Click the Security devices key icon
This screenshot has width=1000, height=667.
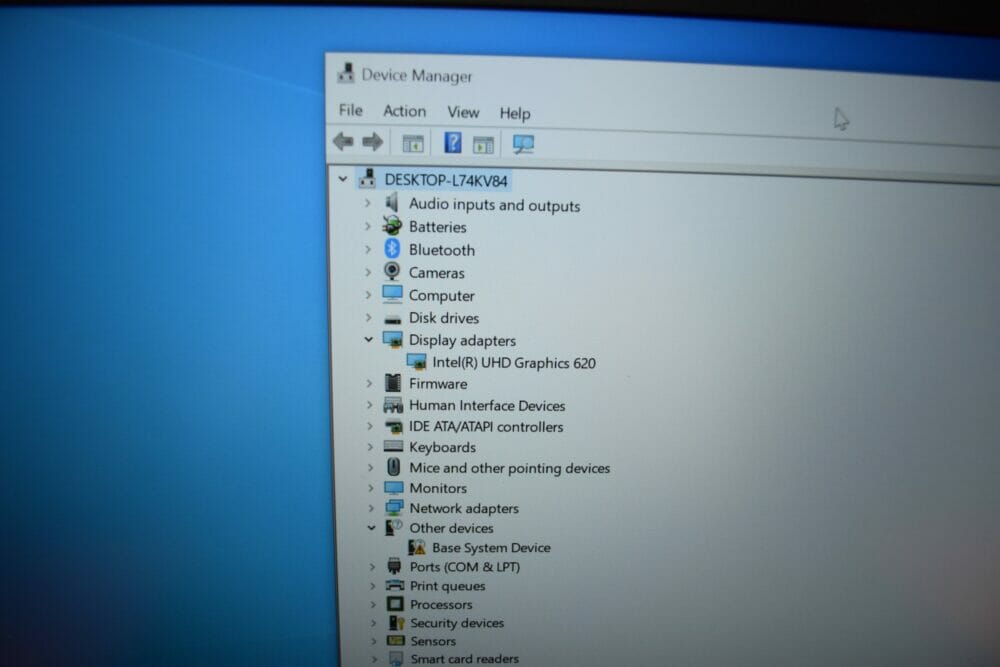coord(396,622)
